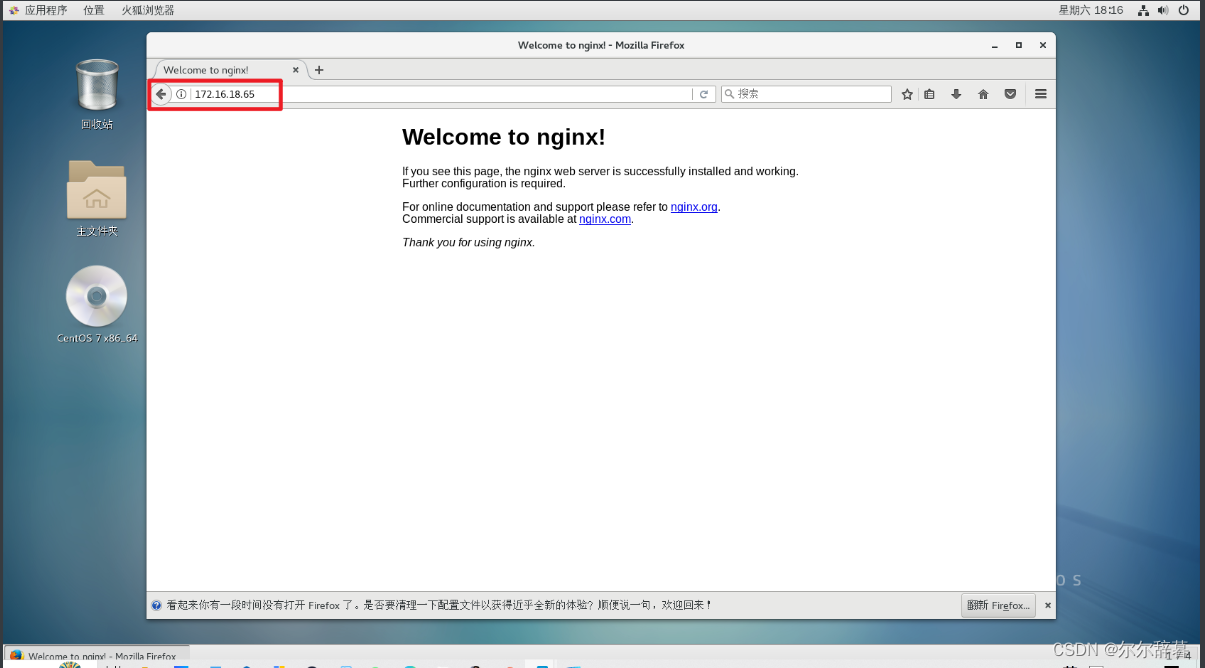Select the 主文件夹 home folder icon

pyautogui.click(x=97, y=198)
